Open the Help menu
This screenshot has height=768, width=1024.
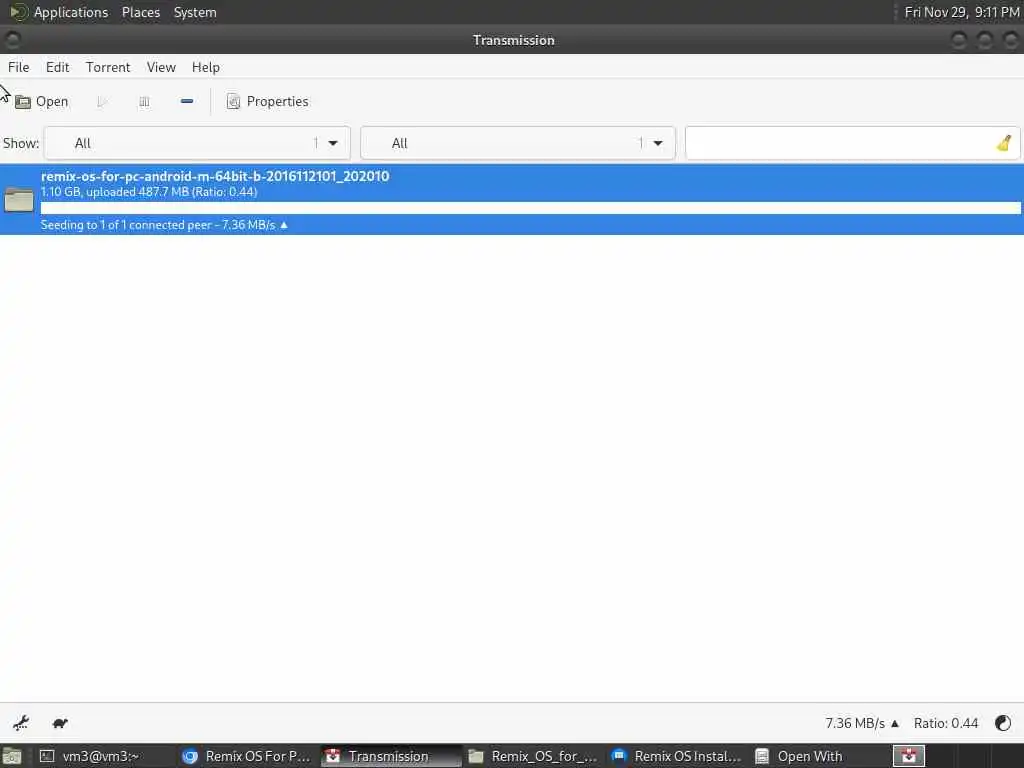point(206,67)
